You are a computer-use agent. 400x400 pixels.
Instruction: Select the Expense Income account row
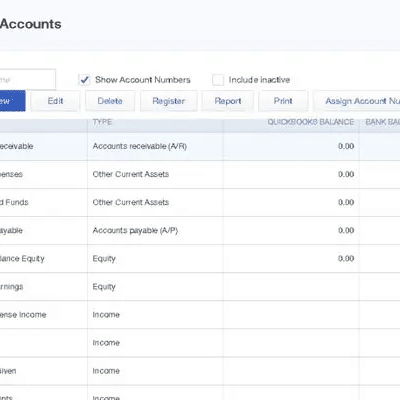coord(200,315)
